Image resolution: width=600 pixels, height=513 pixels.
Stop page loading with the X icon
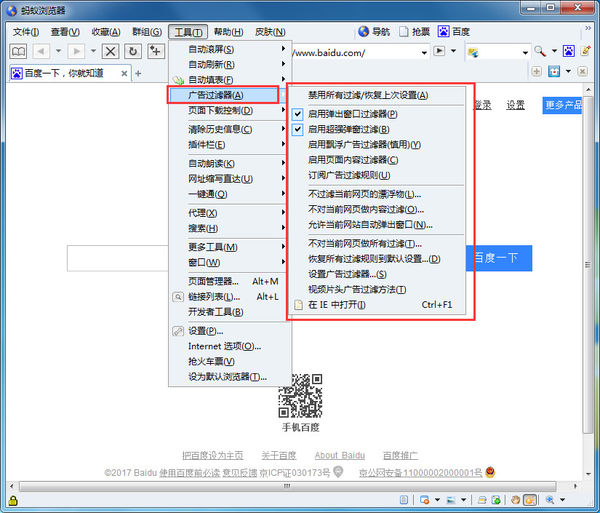pos(110,51)
